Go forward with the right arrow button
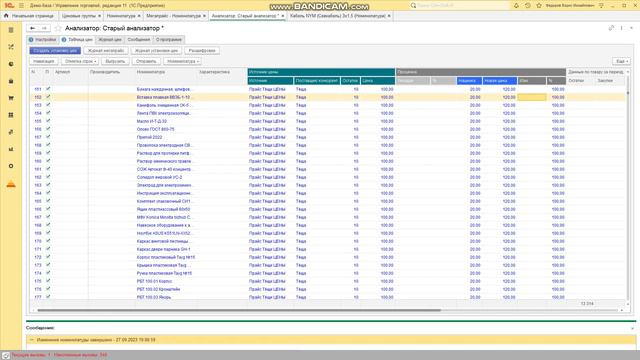 [x=44, y=28]
